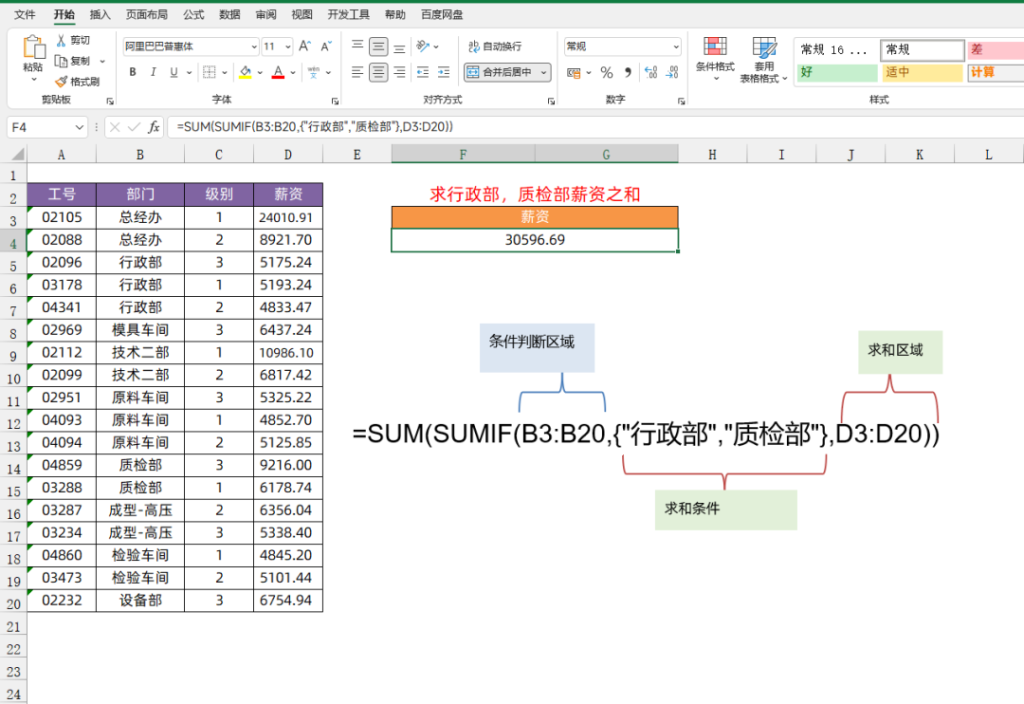Toggle middle vertical alignment
1024x704 pixels.
coord(378,46)
